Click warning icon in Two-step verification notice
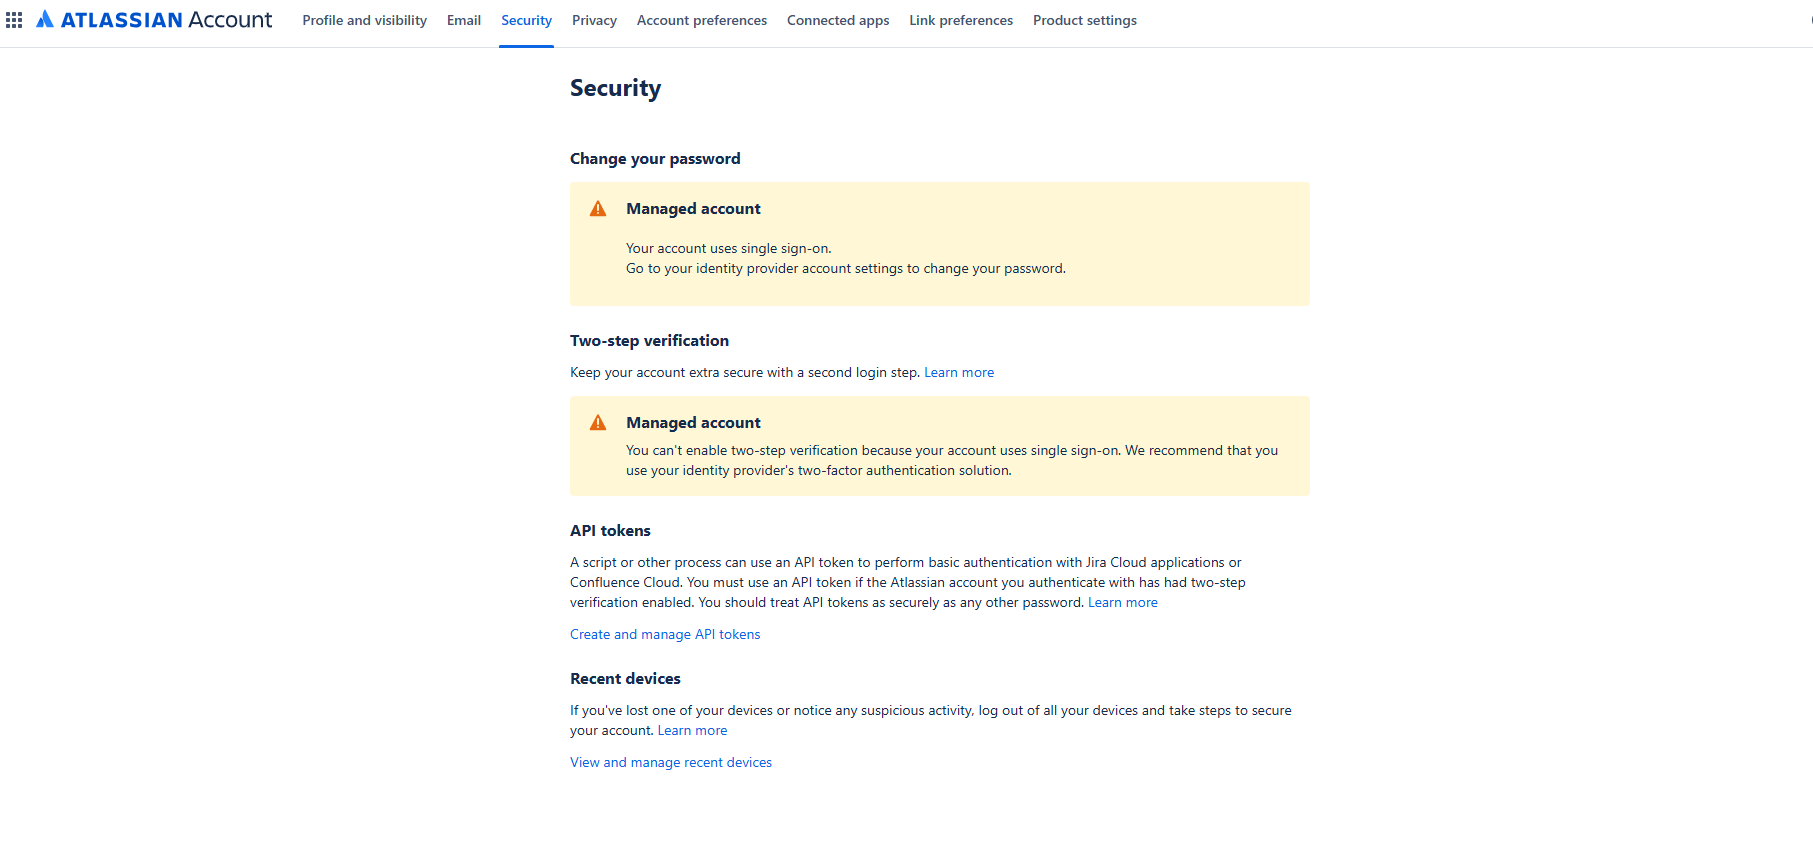The height and width of the screenshot is (851, 1813). click(598, 423)
